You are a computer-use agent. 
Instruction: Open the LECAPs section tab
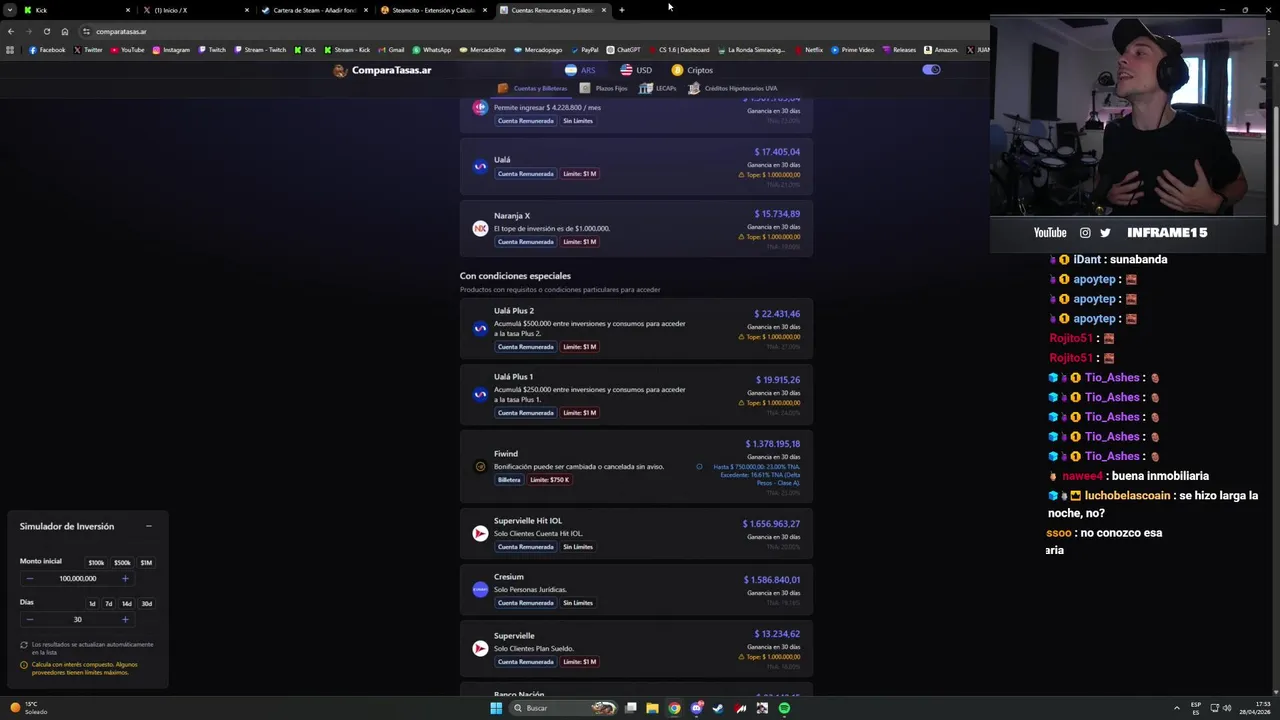[658, 88]
